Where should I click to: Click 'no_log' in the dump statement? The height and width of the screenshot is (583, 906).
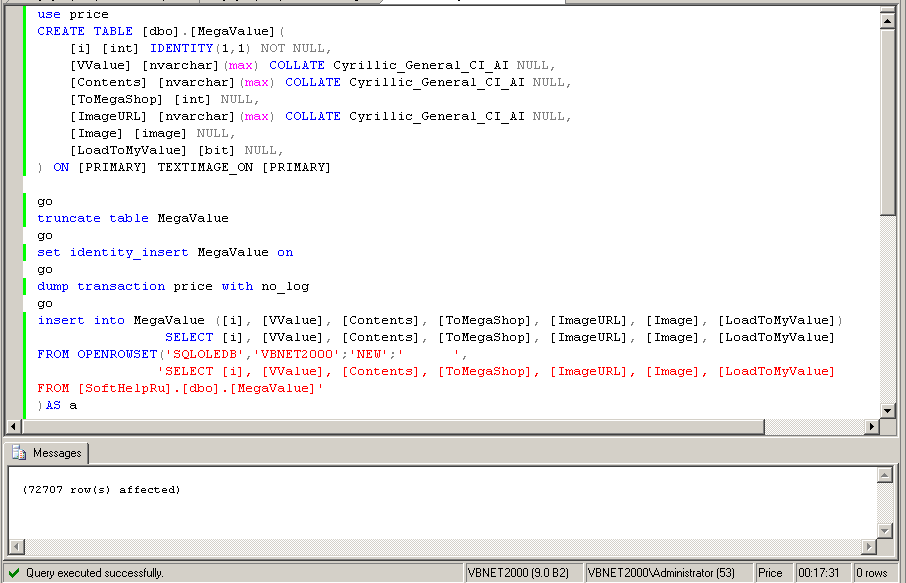(x=285, y=287)
